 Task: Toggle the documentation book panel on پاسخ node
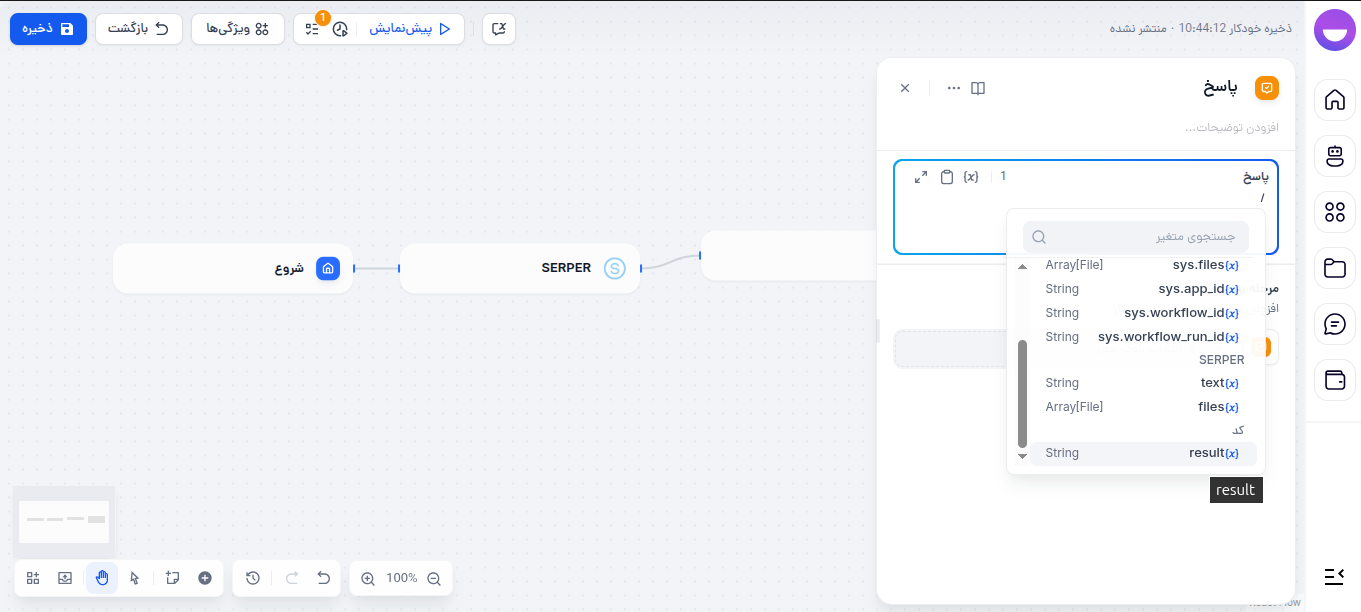point(977,88)
